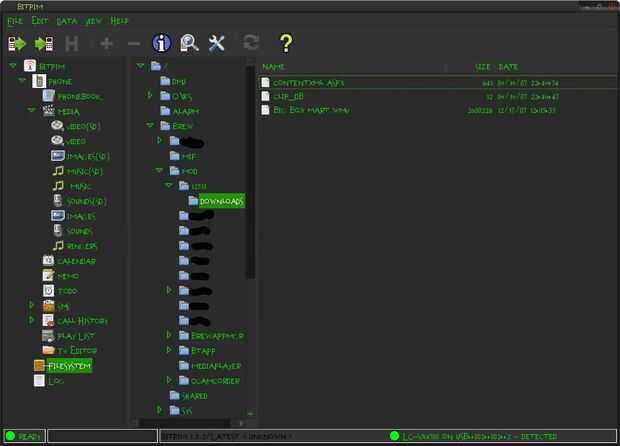Select the downloads folder in filesystem tree
Image resolution: width=620 pixels, height=446 pixels.
pyautogui.click(x=221, y=201)
